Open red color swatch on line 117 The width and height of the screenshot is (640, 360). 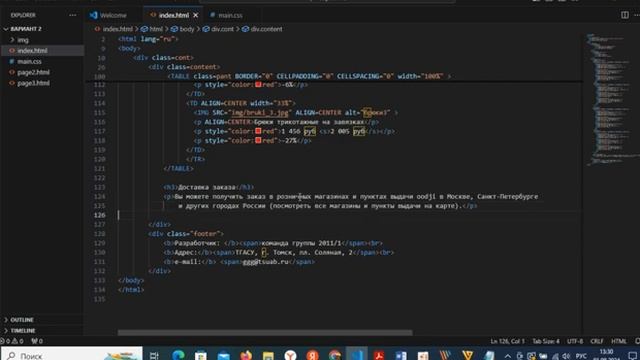pyautogui.click(x=258, y=131)
